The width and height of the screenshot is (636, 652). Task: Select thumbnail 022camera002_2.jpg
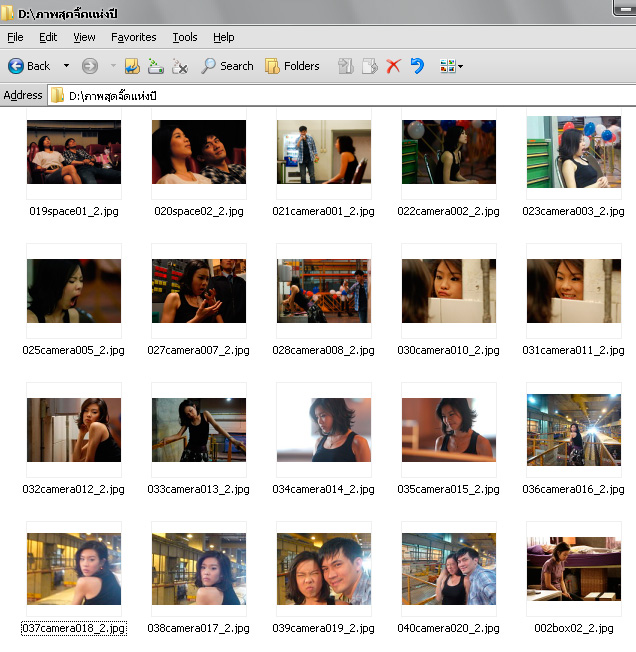coord(449,152)
